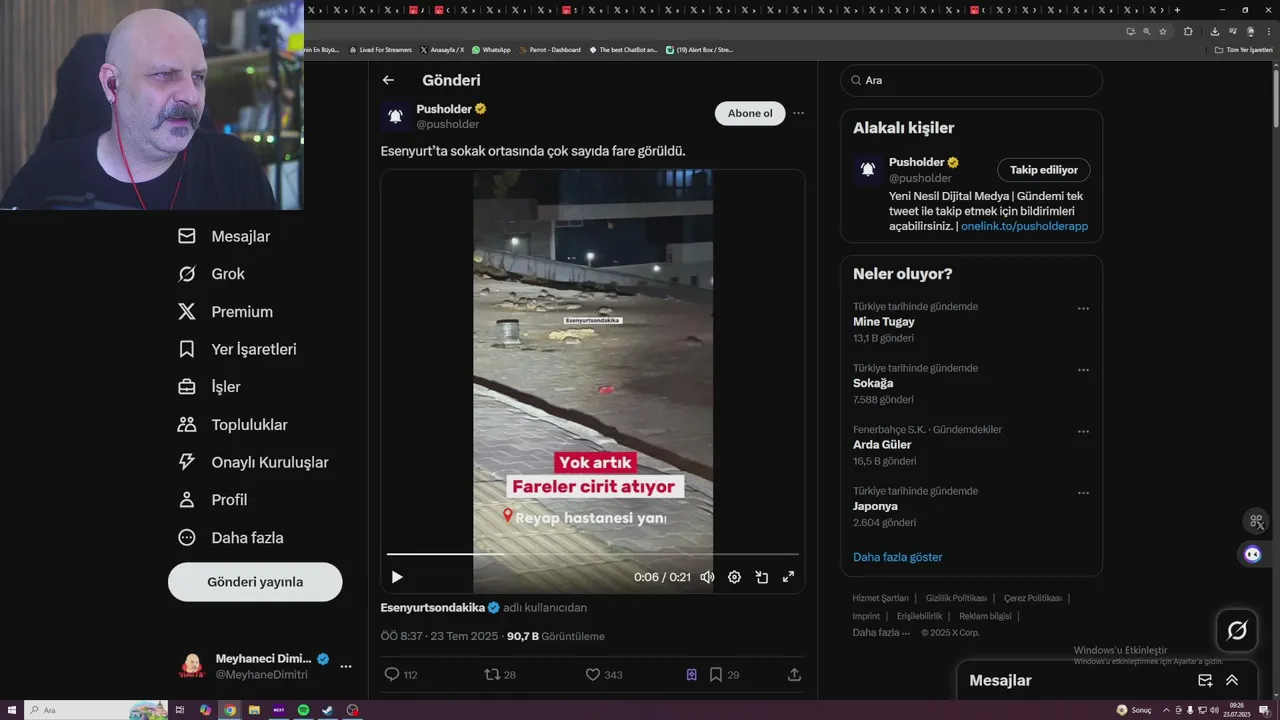This screenshot has width=1280, height=720.
Task: Open Parrot - Dashboard bookmark
Action: tap(549, 50)
